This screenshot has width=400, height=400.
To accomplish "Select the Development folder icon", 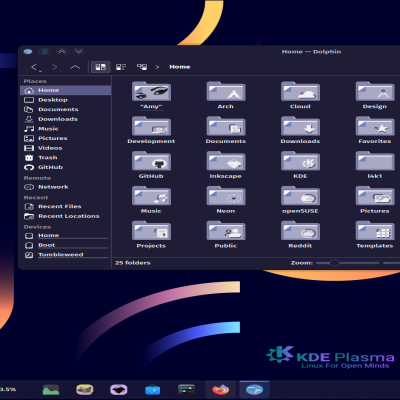I will pyautogui.click(x=151, y=126).
